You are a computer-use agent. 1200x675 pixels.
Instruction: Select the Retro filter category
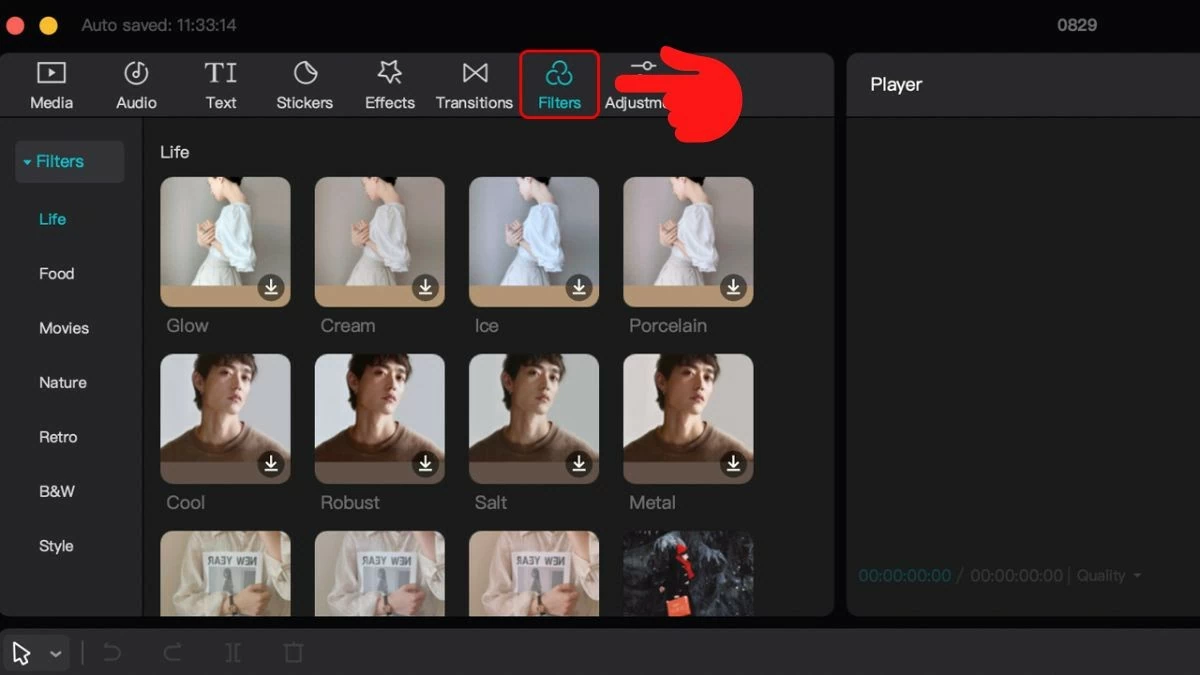pyautogui.click(x=58, y=437)
